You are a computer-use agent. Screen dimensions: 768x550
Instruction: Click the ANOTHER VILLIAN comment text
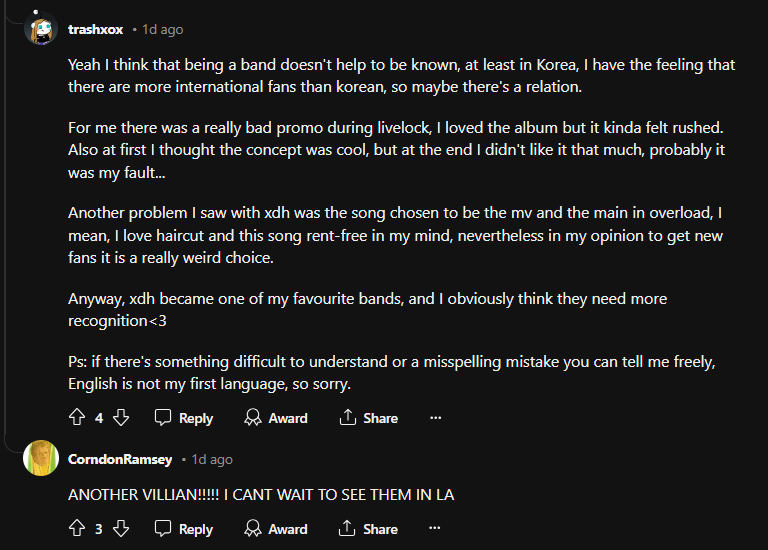(261, 495)
